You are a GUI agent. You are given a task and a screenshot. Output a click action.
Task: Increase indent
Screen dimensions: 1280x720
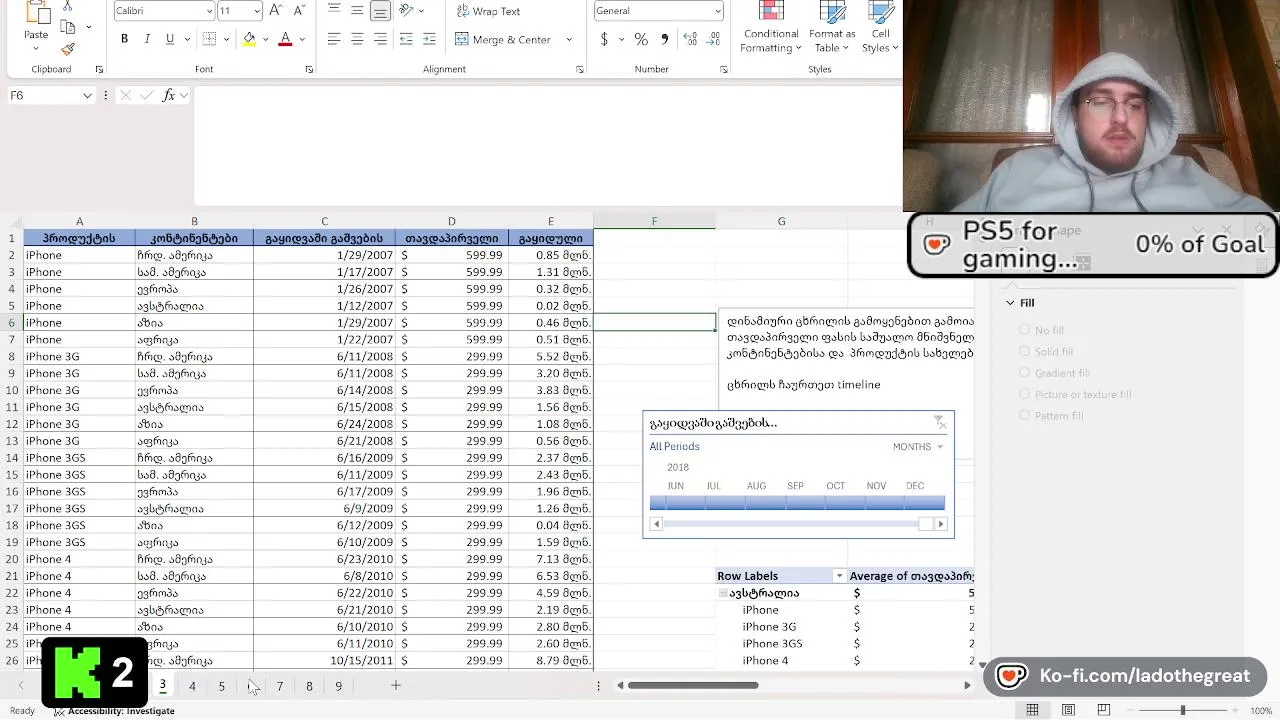[x=429, y=39]
